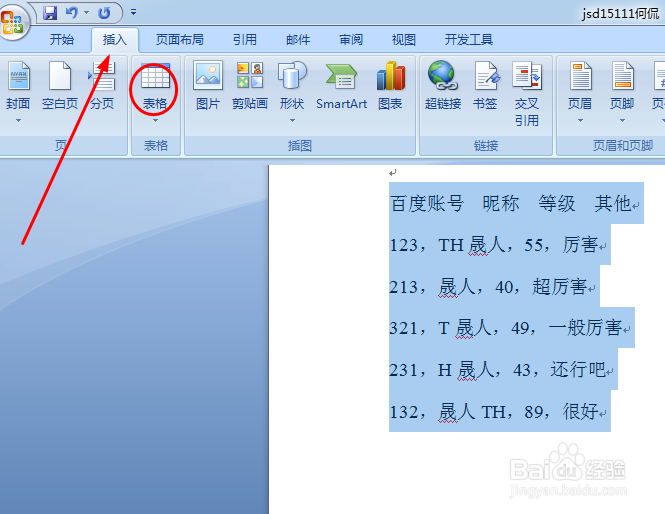This screenshot has height=514, width=665.
Task: Open the 视图 tab
Action: [403, 39]
